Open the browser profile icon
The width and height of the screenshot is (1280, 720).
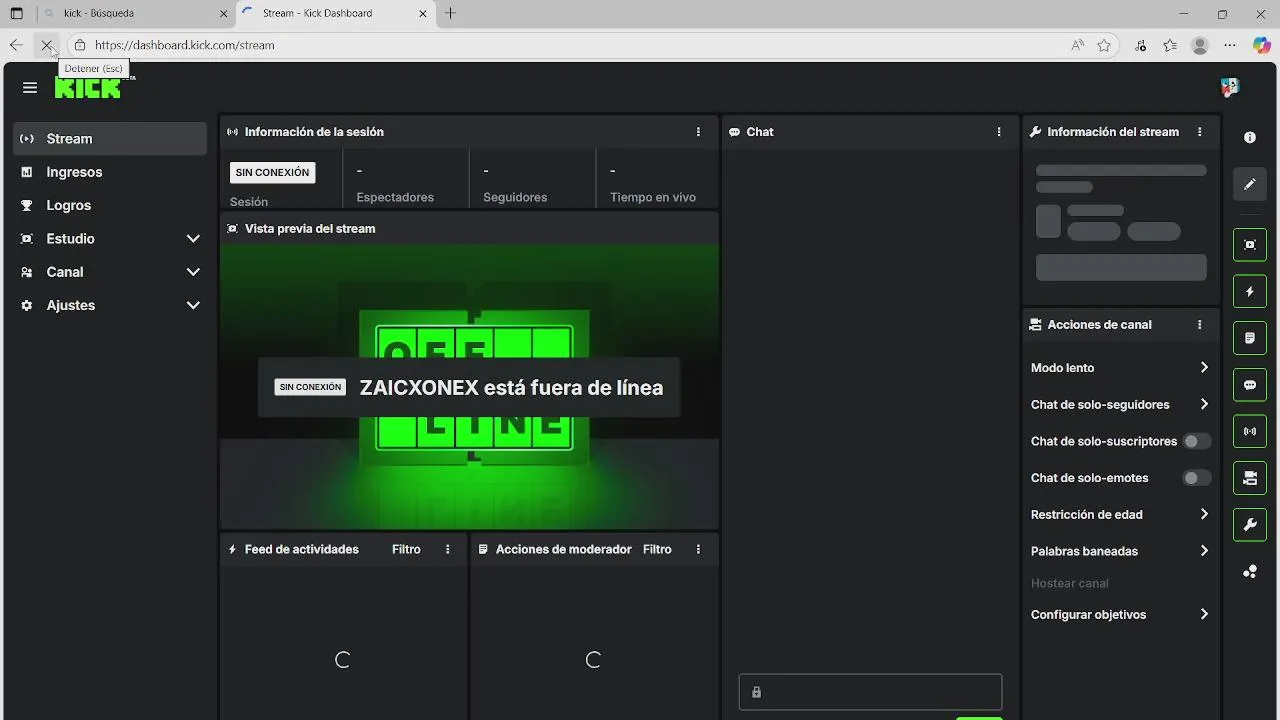click(1201, 45)
